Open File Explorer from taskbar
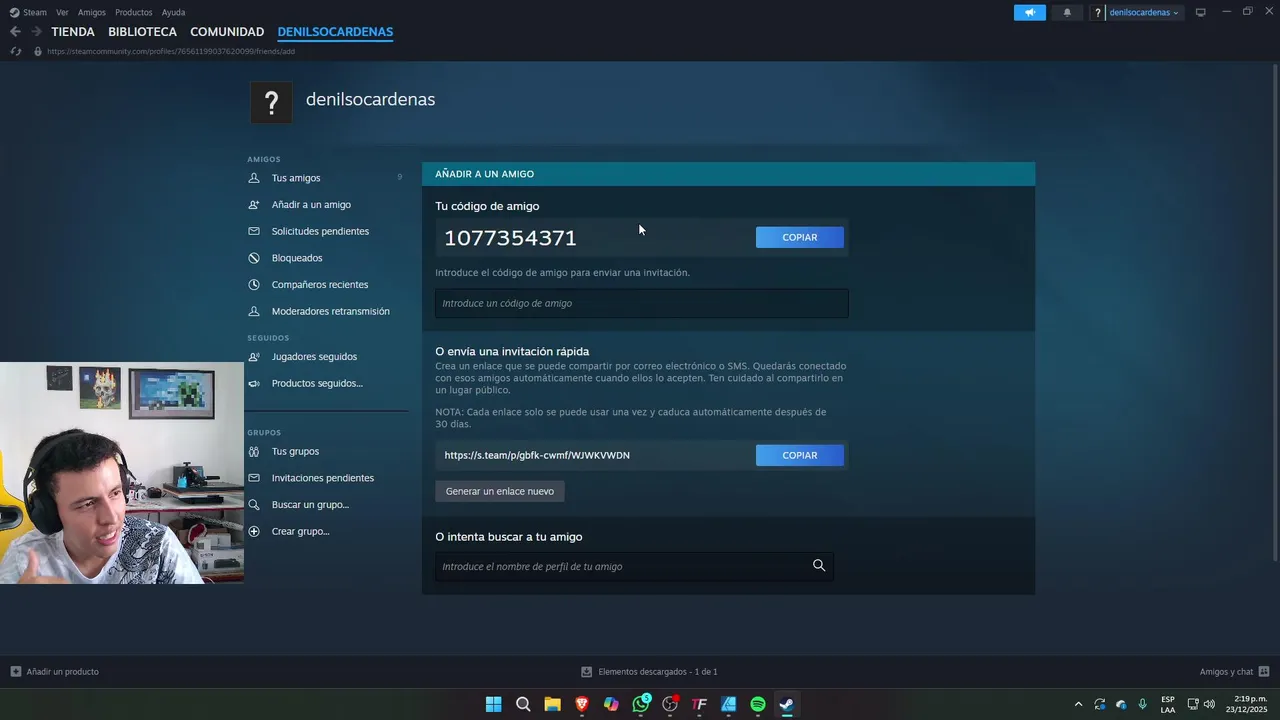Viewport: 1280px width, 720px height. click(552, 704)
